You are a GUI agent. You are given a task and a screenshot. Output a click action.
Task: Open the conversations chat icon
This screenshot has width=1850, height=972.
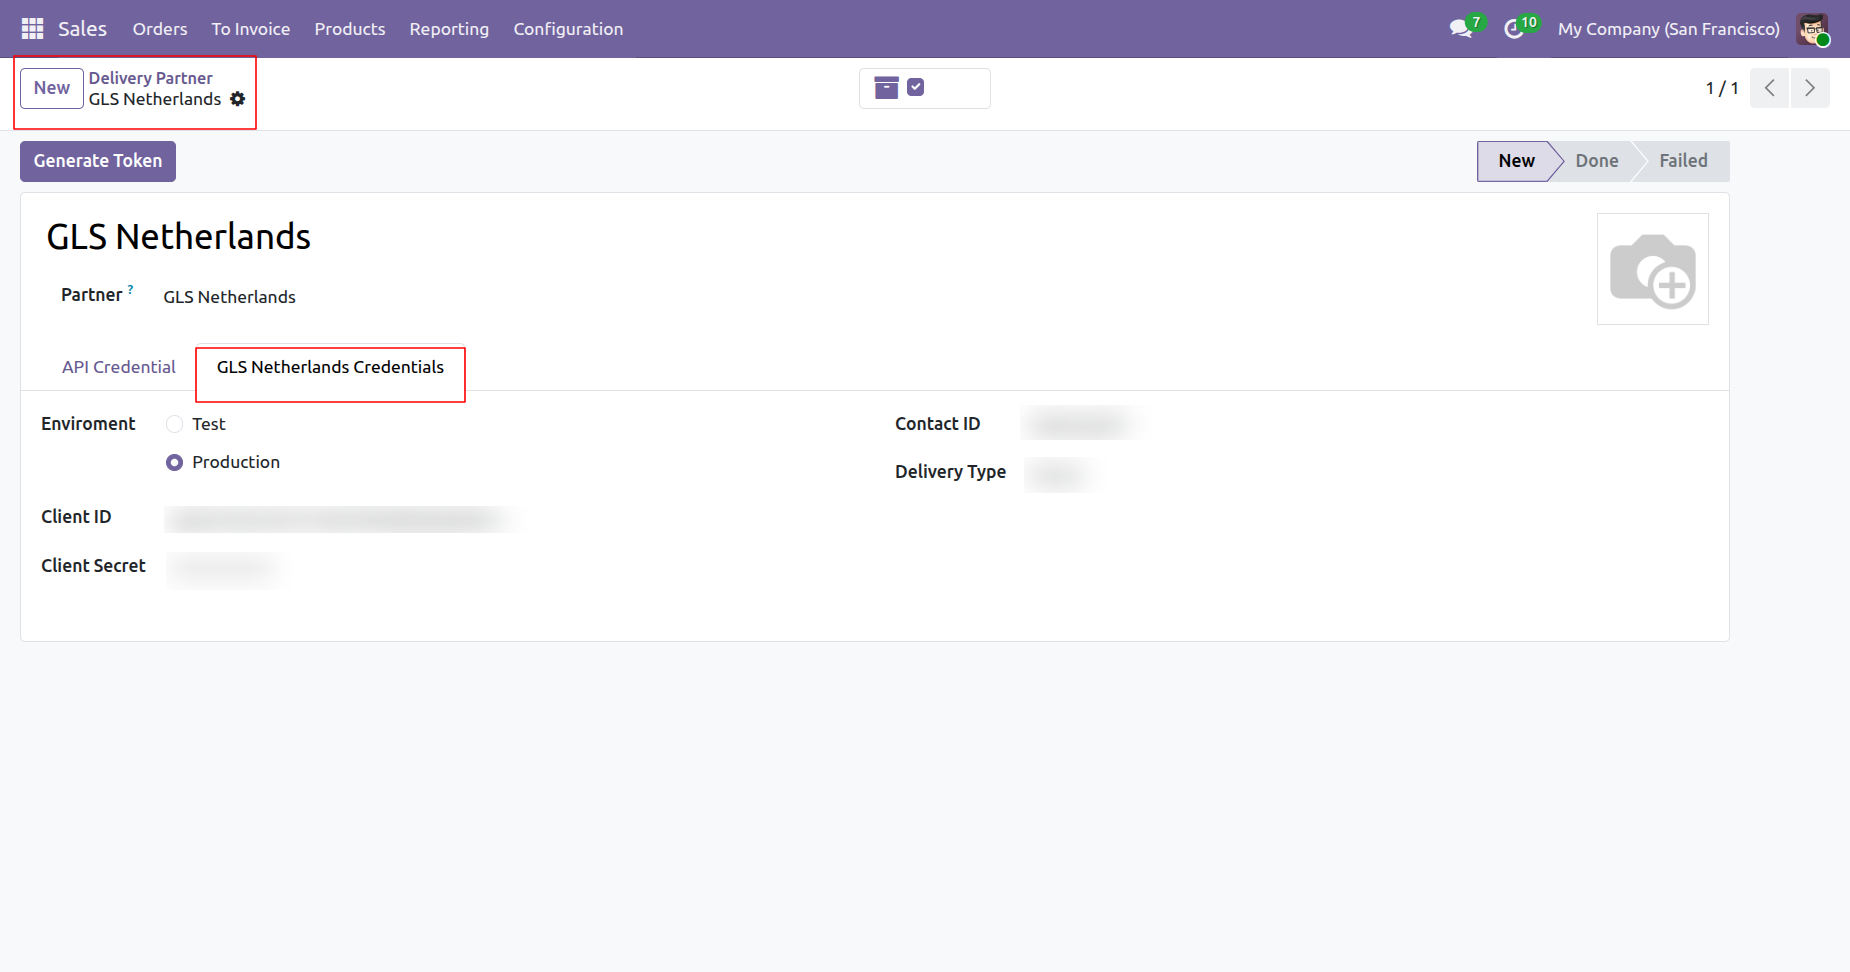click(1462, 29)
